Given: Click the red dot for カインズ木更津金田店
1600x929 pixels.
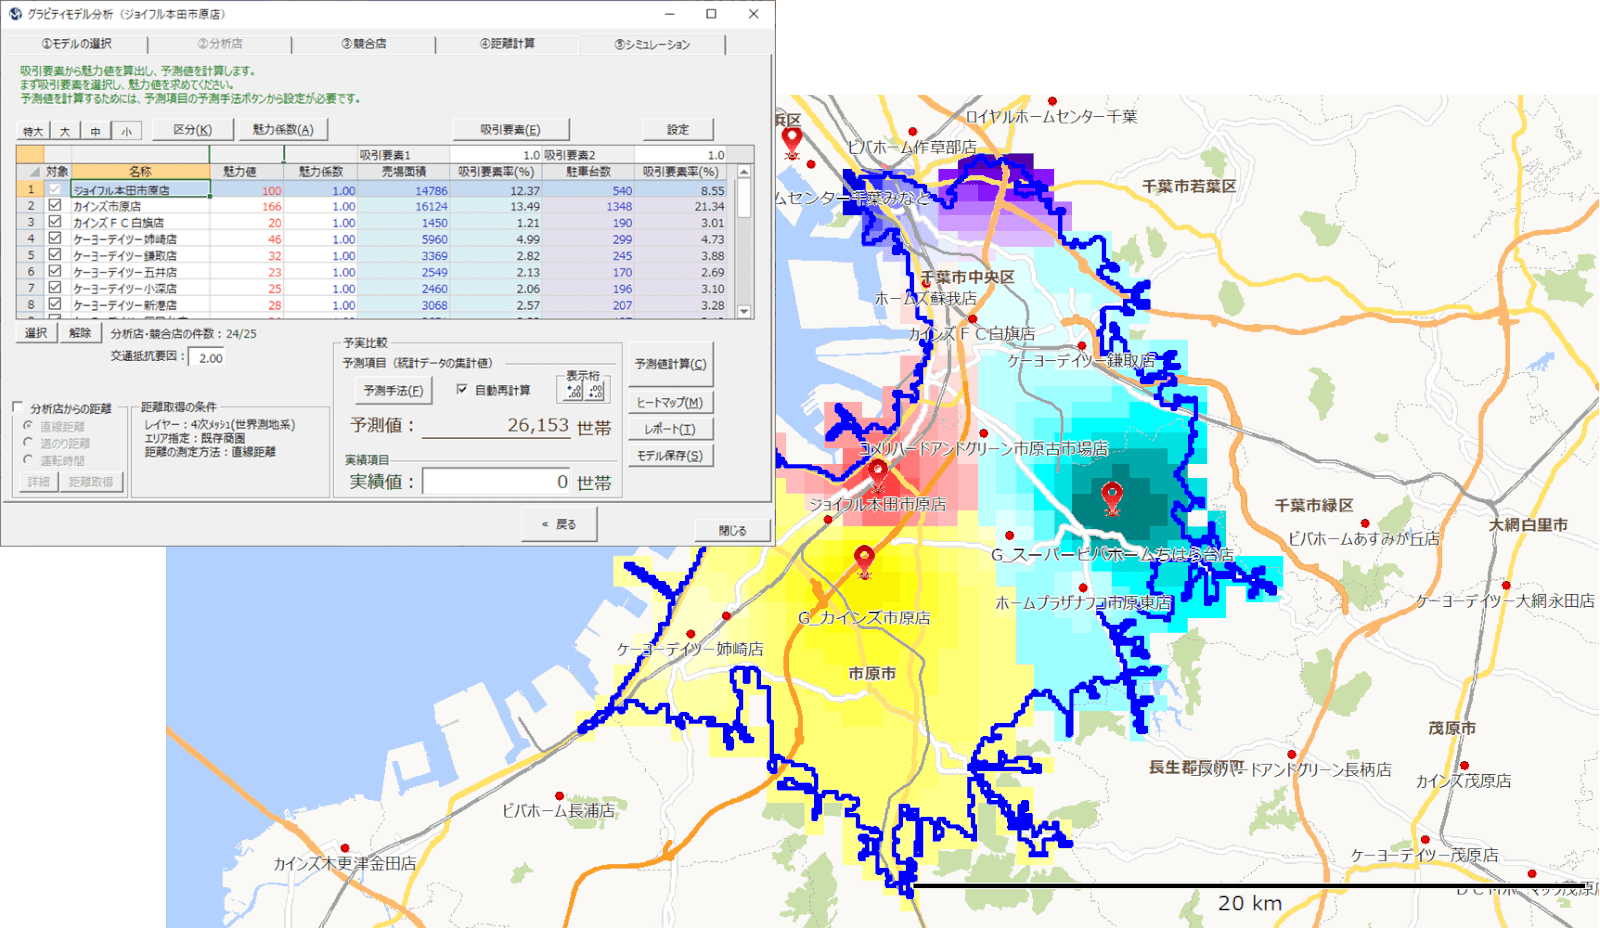Looking at the screenshot, I should 345,848.
